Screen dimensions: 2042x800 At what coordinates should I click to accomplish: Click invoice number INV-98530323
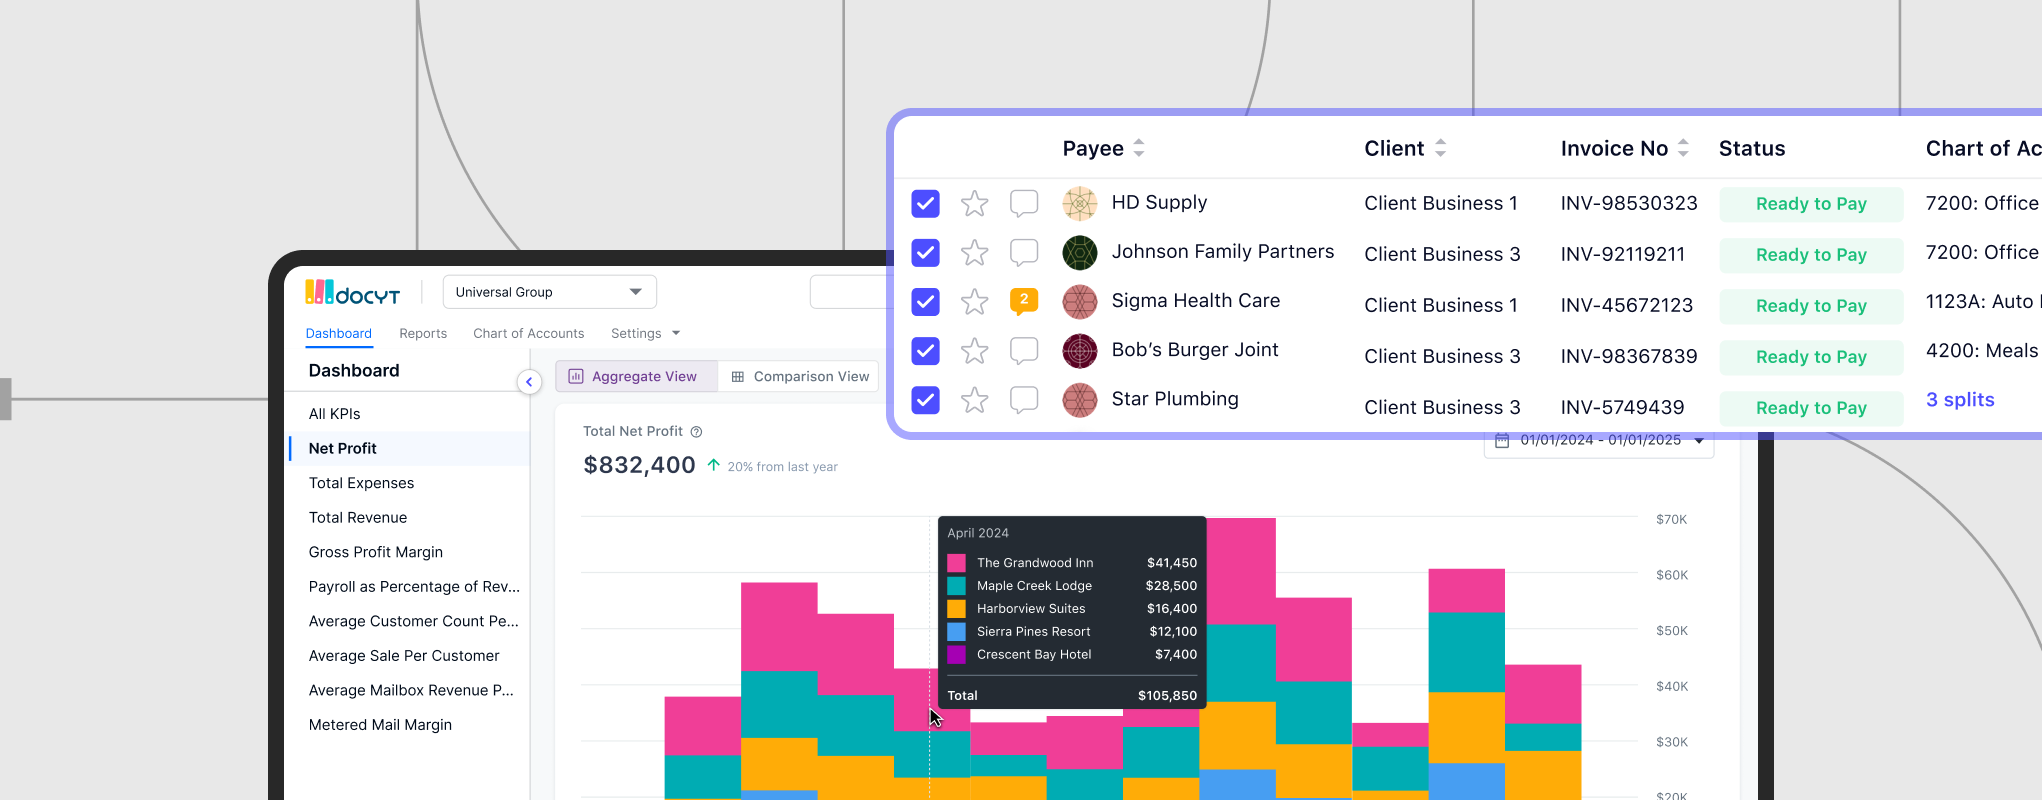(x=1629, y=204)
